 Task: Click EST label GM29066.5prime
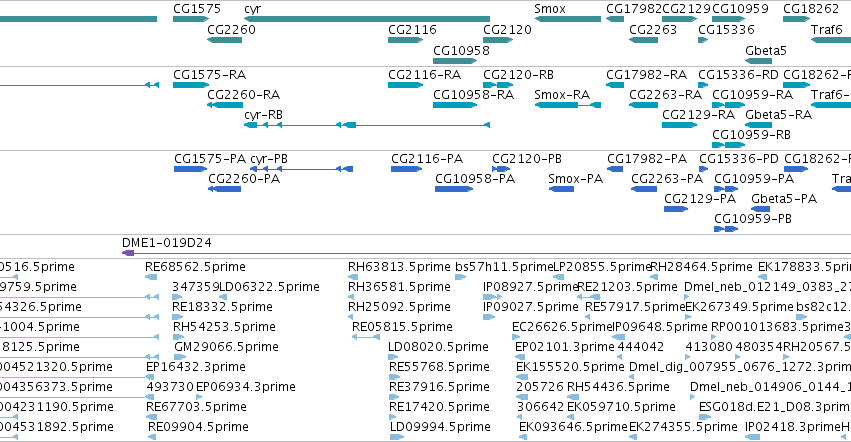pos(226,346)
